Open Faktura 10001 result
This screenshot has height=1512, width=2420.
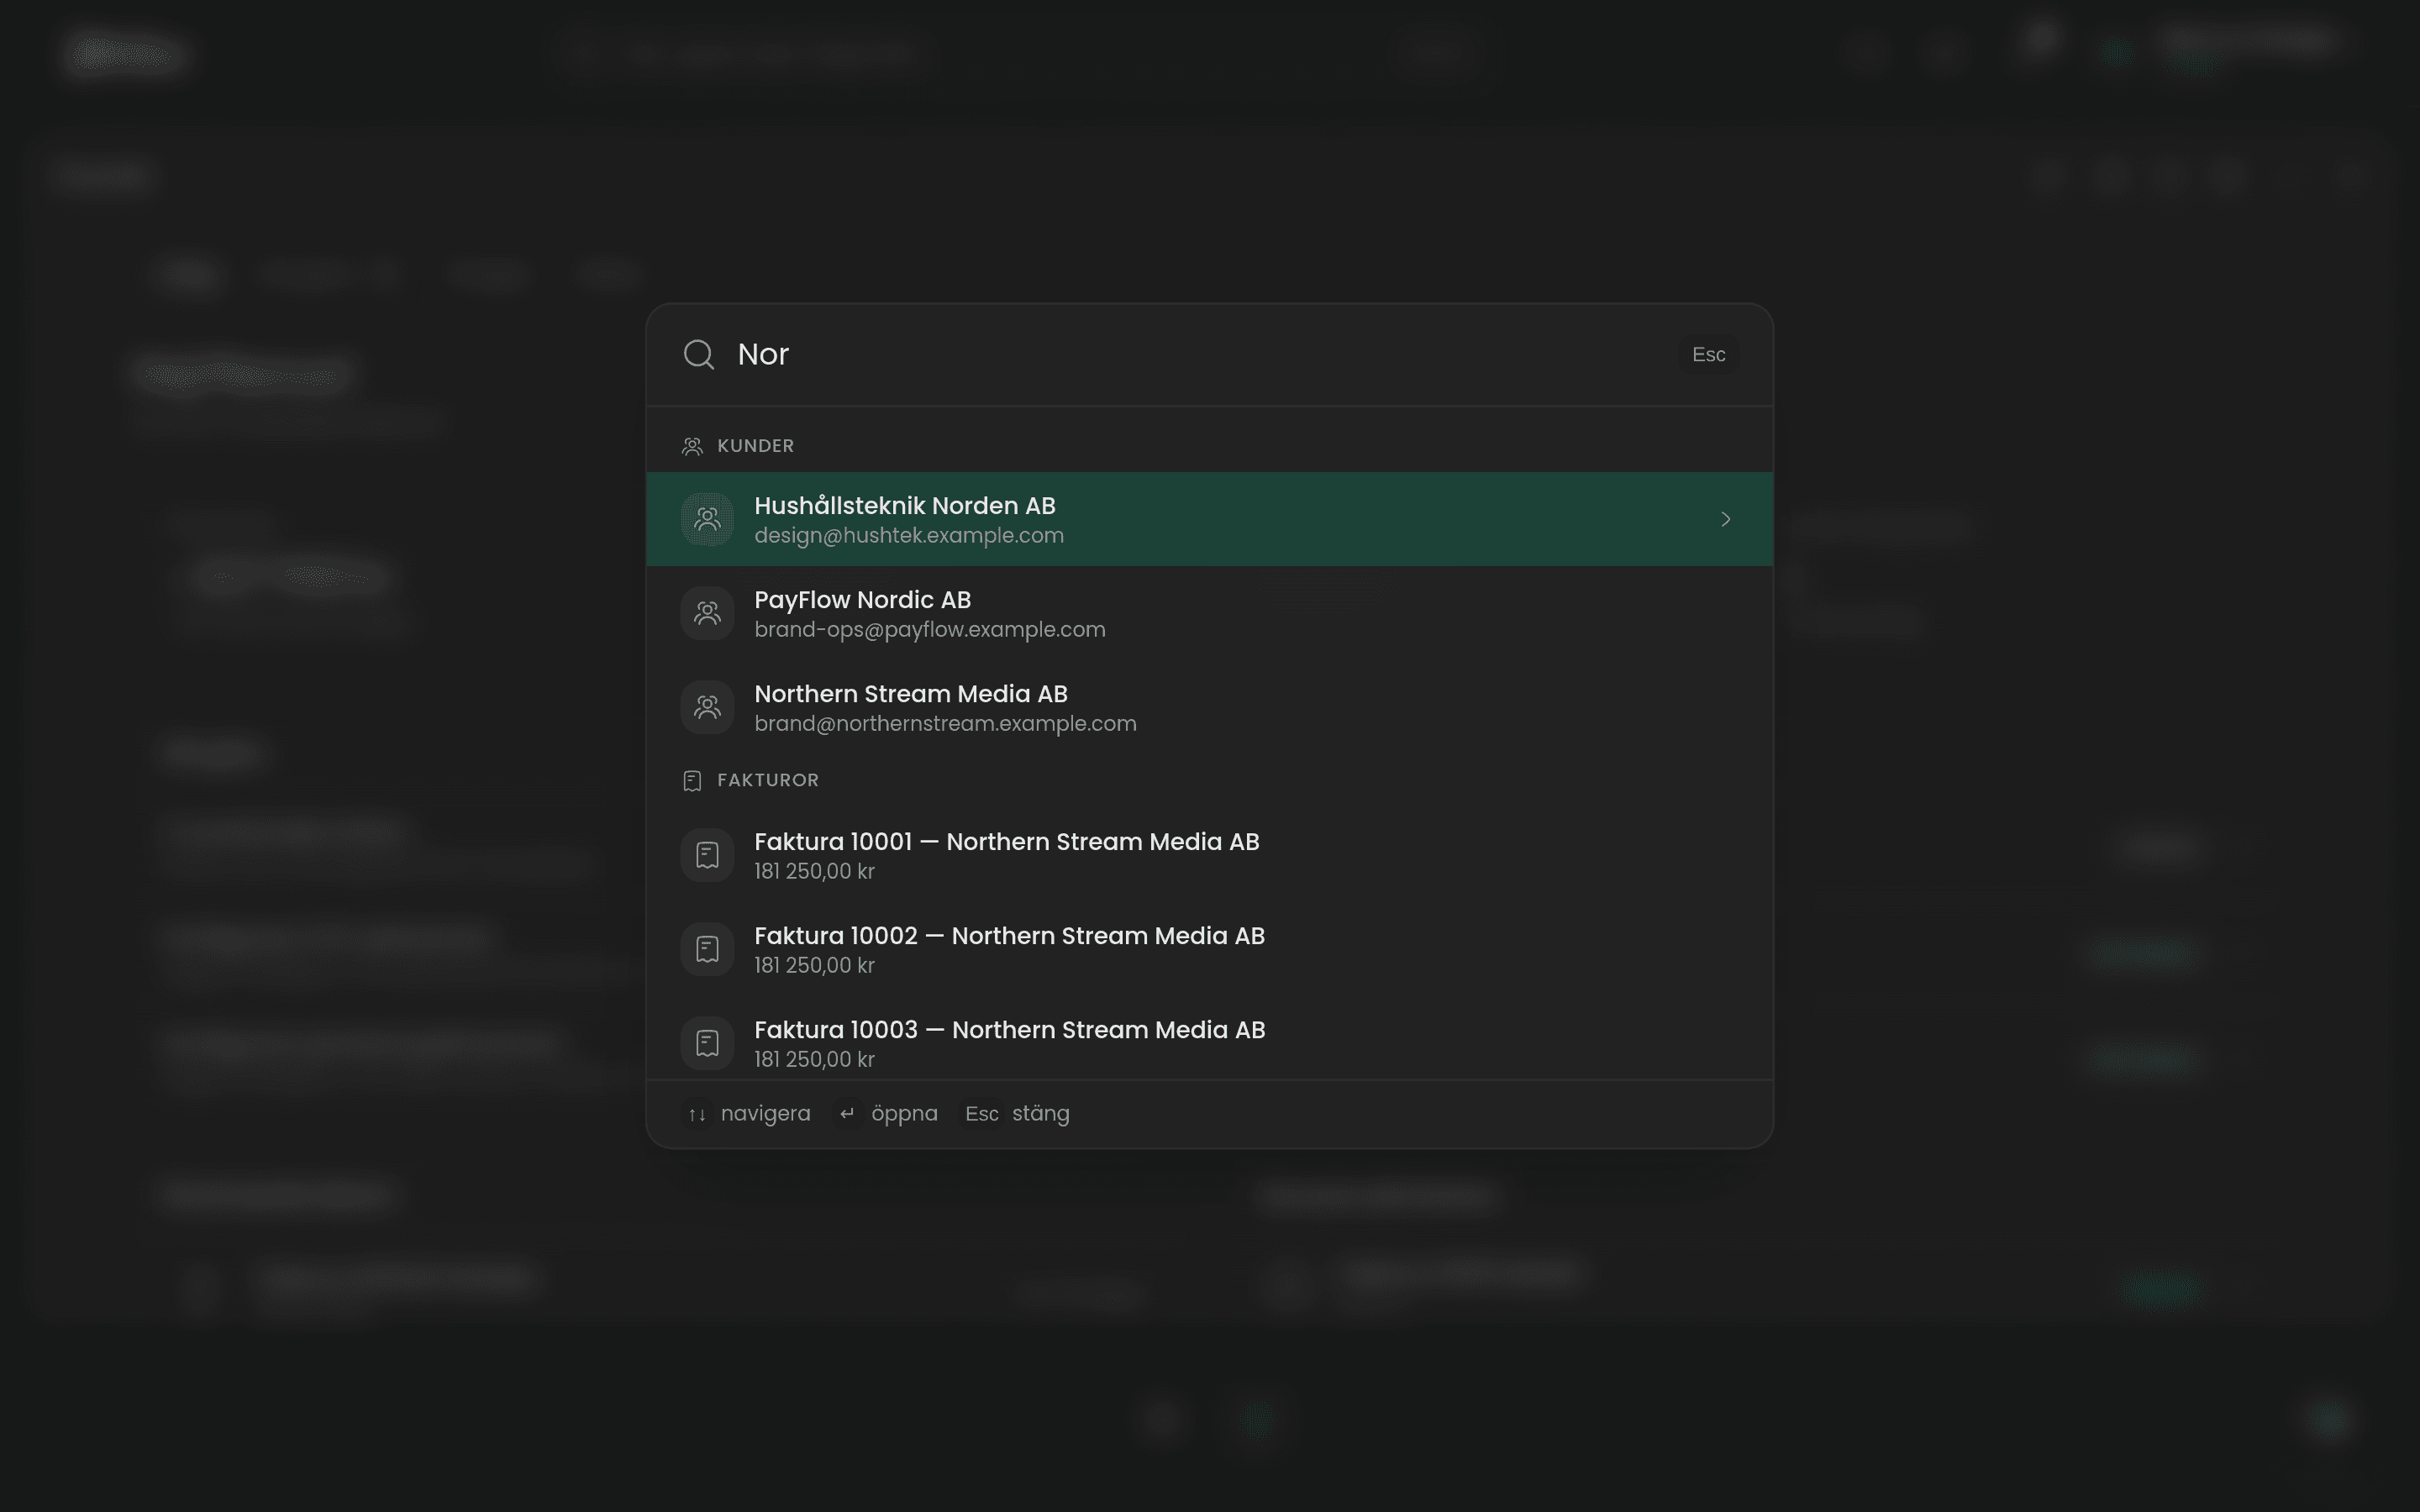click(x=1209, y=855)
